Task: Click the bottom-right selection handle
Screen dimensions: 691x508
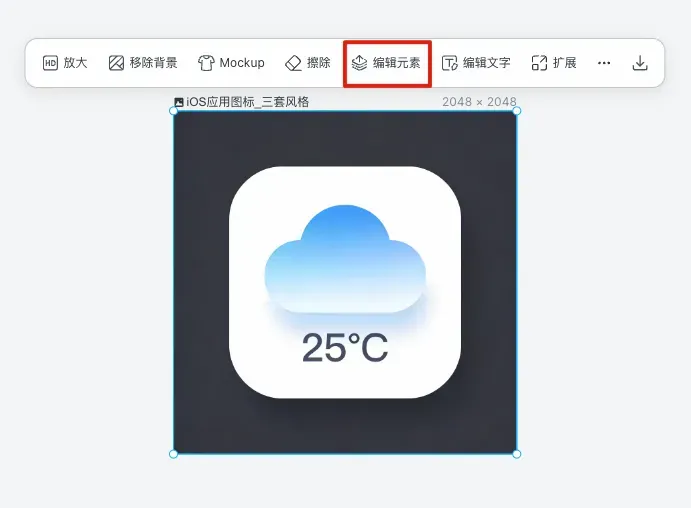Action: pos(517,454)
